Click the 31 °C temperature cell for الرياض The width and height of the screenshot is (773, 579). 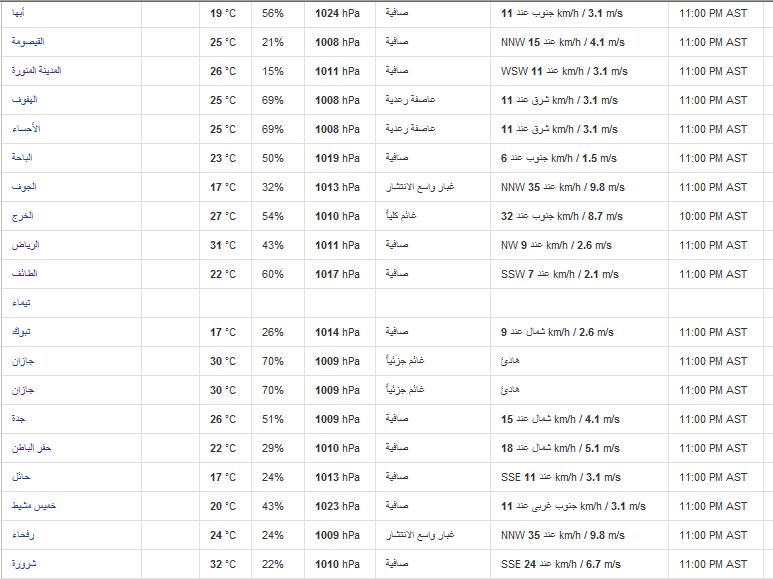click(x=223, y=245)
